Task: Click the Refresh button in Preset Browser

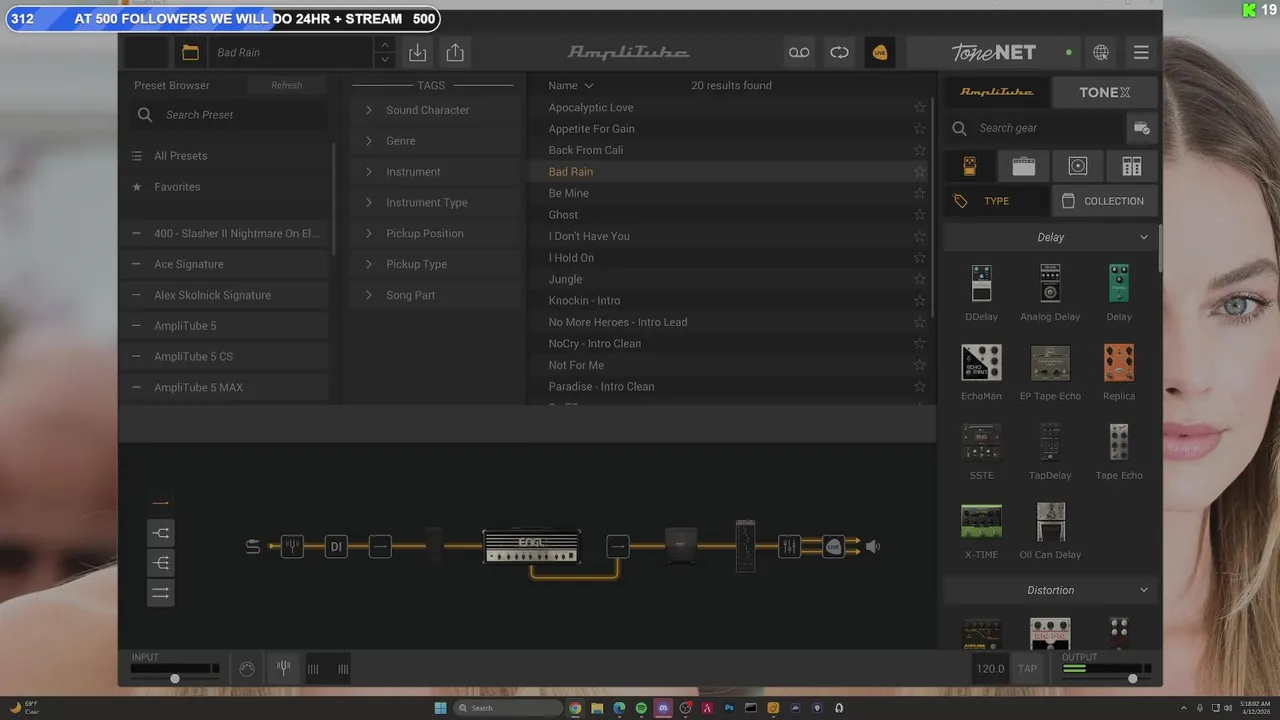Action: tap(286, 85)
